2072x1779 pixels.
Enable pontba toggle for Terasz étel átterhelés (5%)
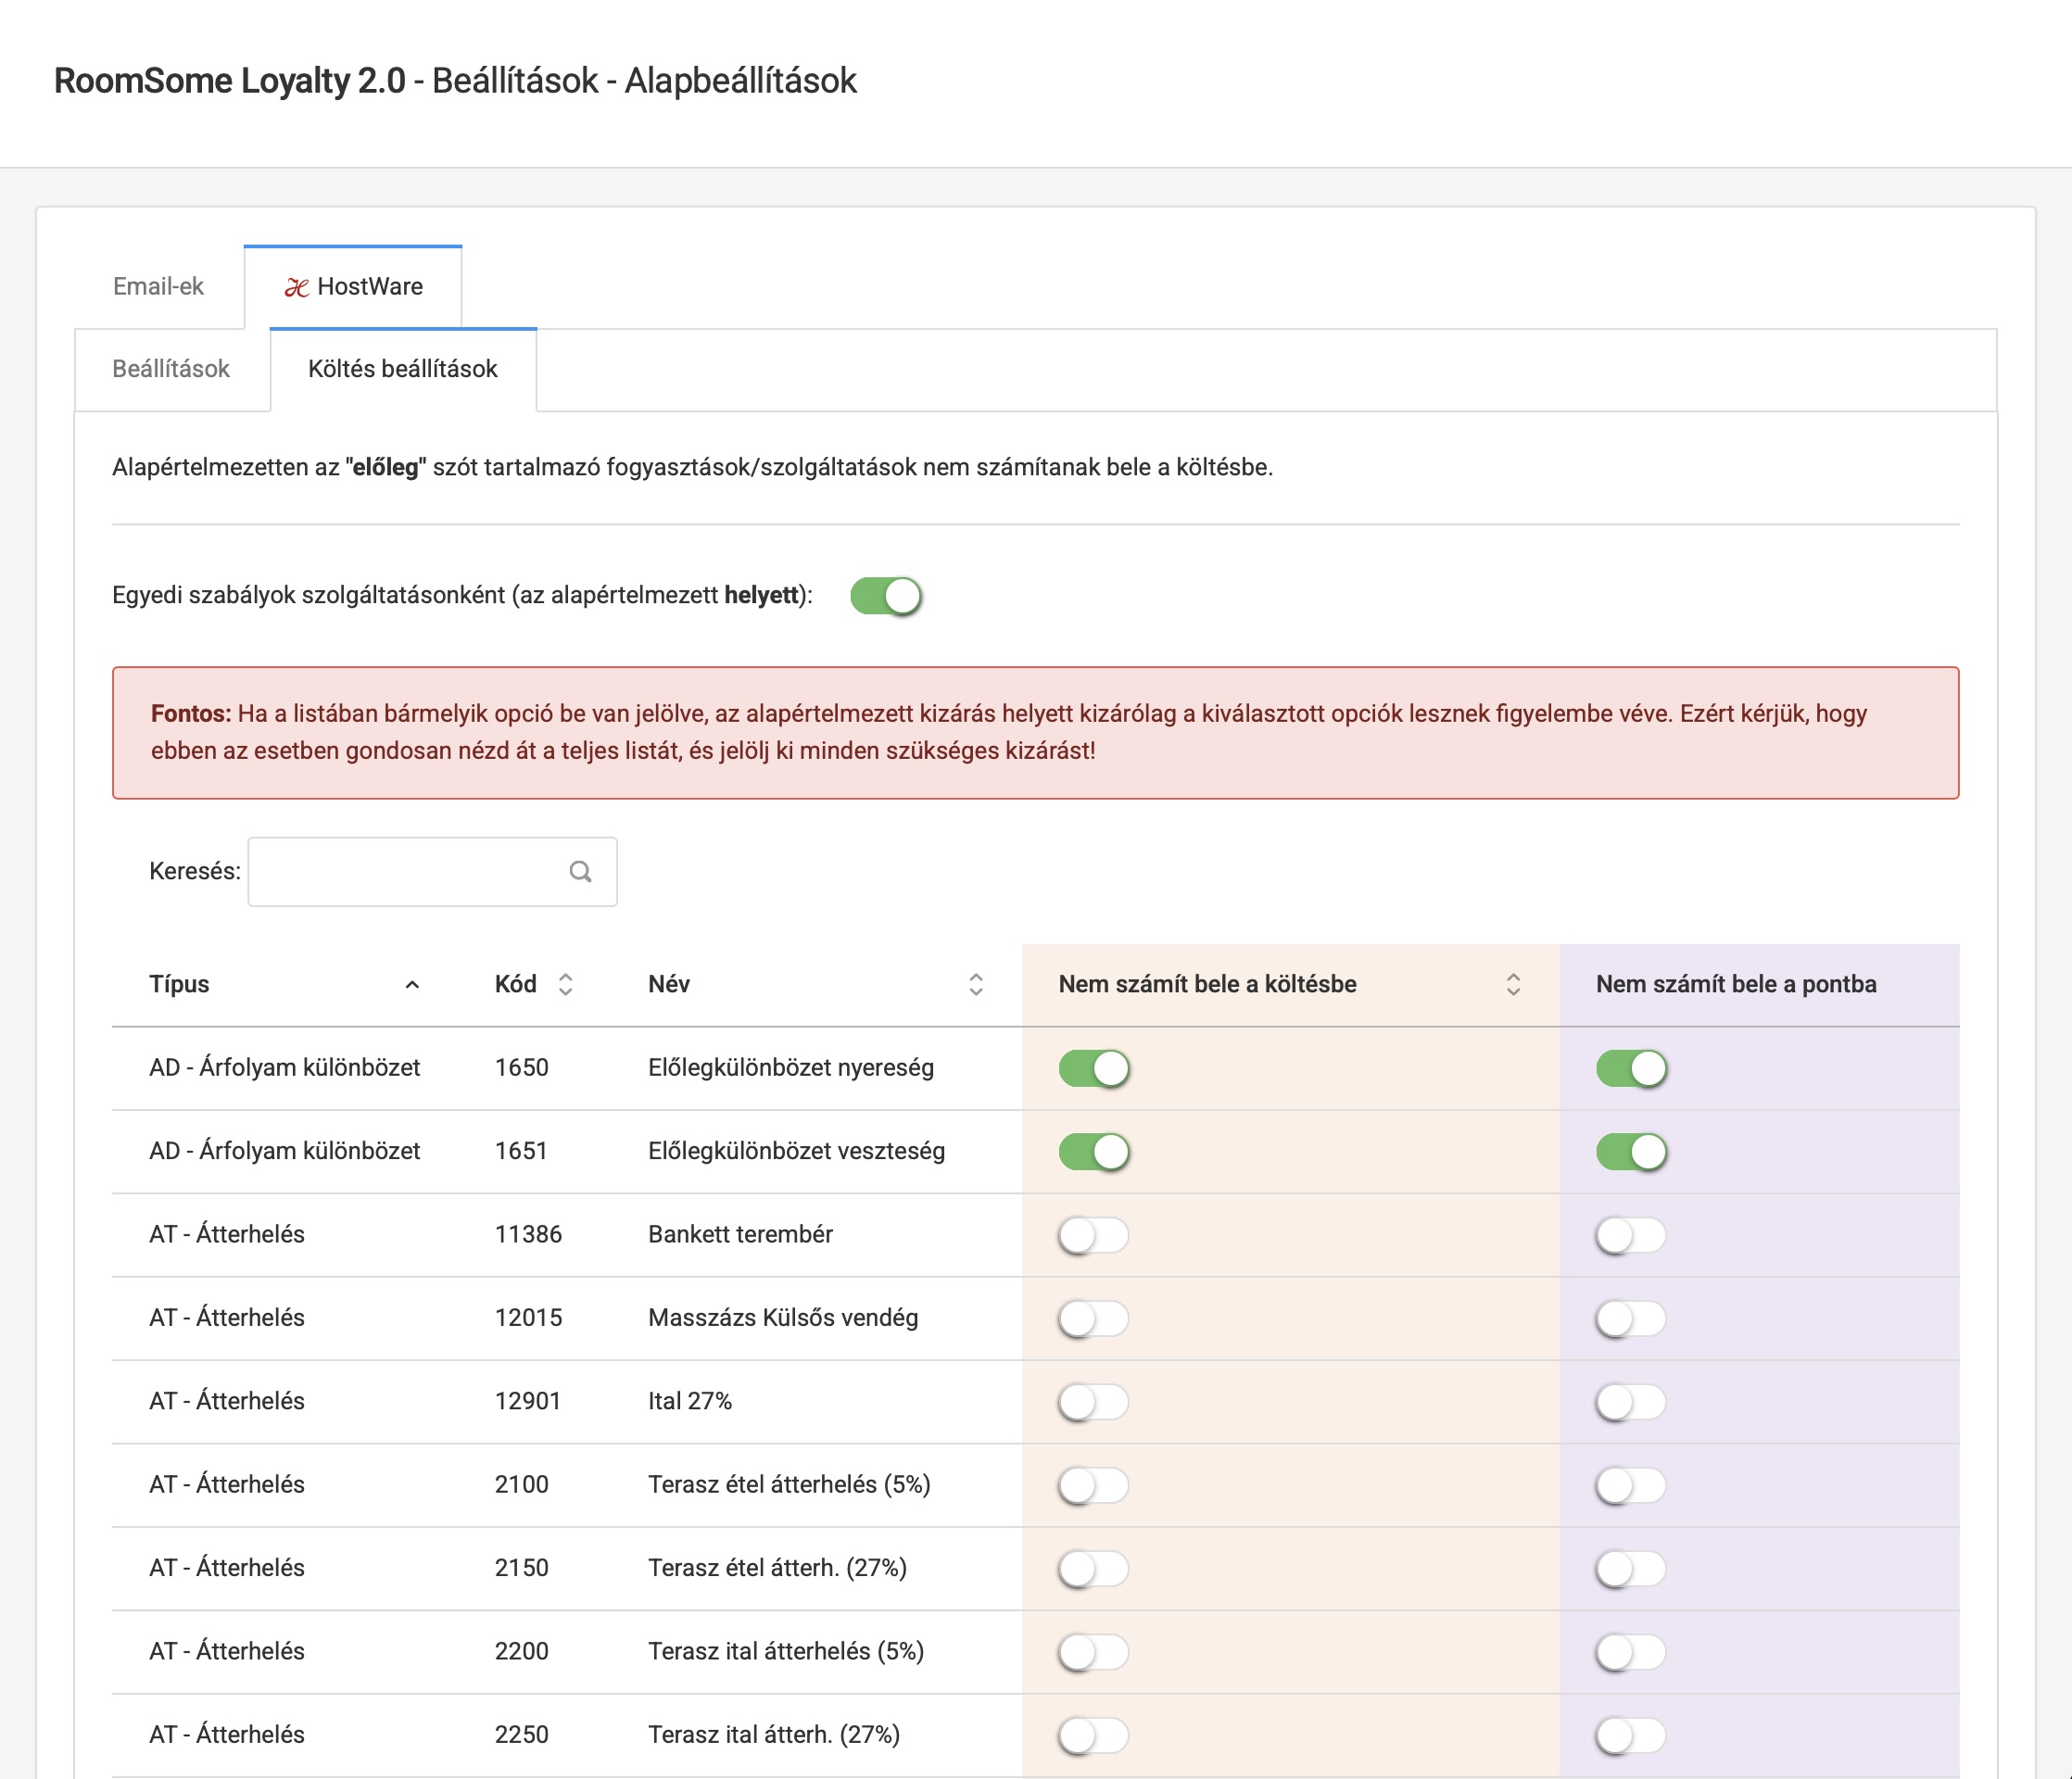coord(1631,1485)
